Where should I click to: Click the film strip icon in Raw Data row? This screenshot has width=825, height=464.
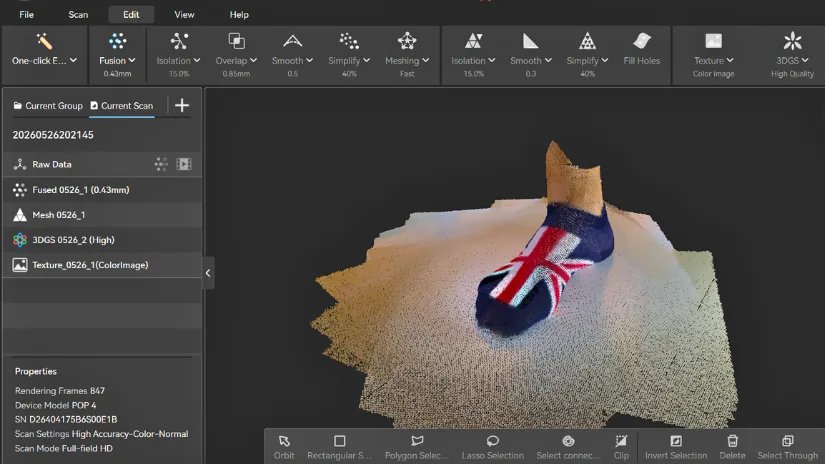(184, 164)
